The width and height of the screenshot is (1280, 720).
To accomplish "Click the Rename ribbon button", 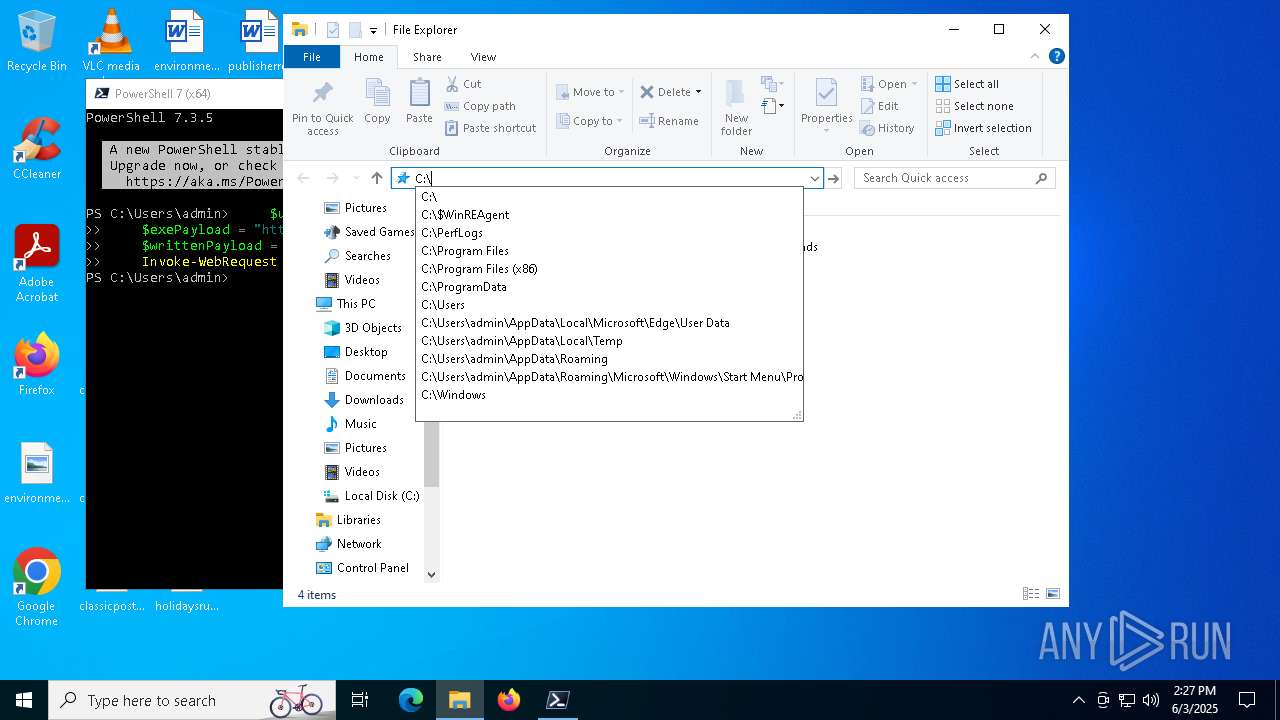I will [x=669, y=121].
